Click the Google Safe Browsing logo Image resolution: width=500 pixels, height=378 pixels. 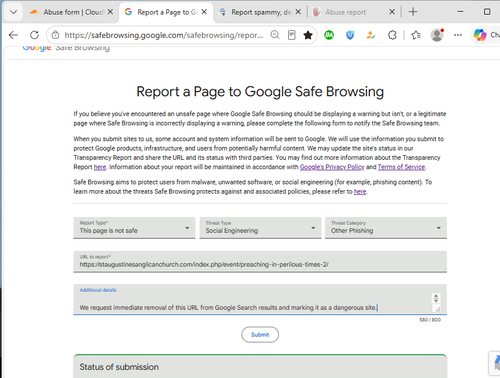tap(66, 48)
